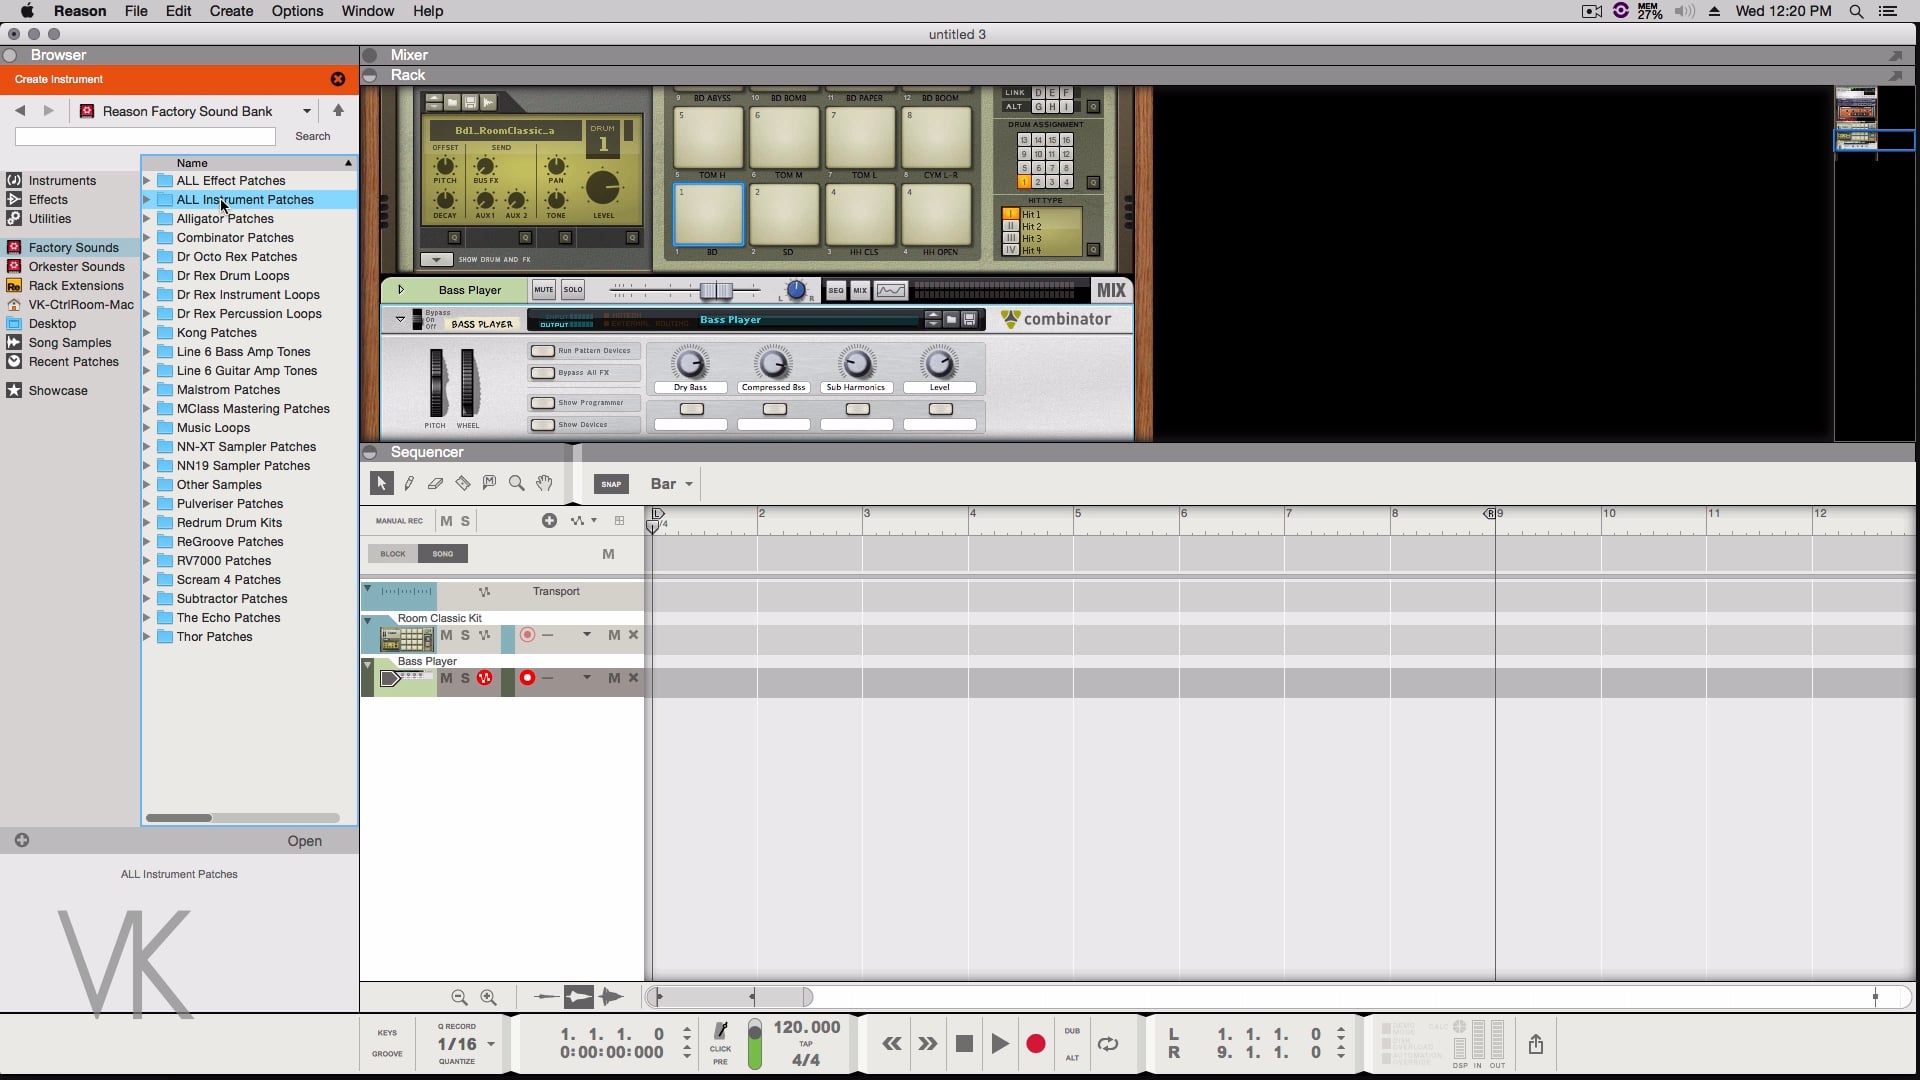
Task: Toggle the SNAP button in sequencer
Action: (611, 484)
